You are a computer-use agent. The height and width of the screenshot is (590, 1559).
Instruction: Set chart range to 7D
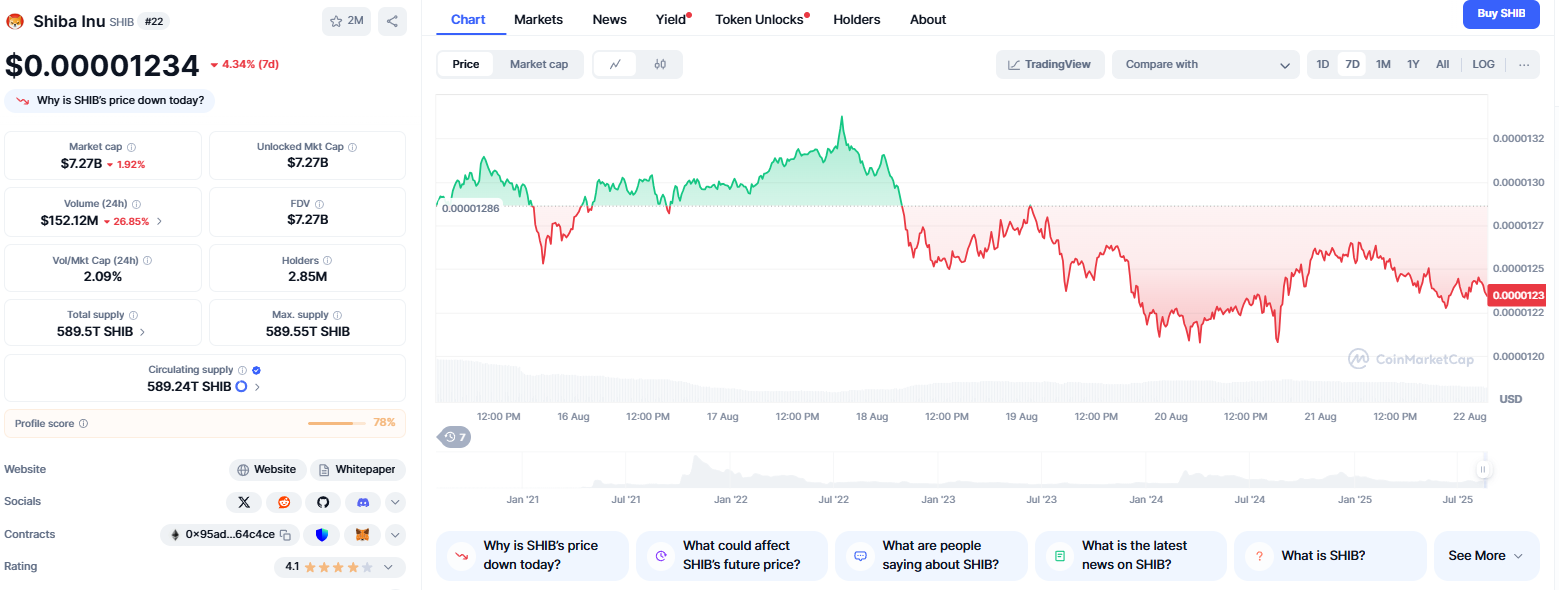(1353, 64)
